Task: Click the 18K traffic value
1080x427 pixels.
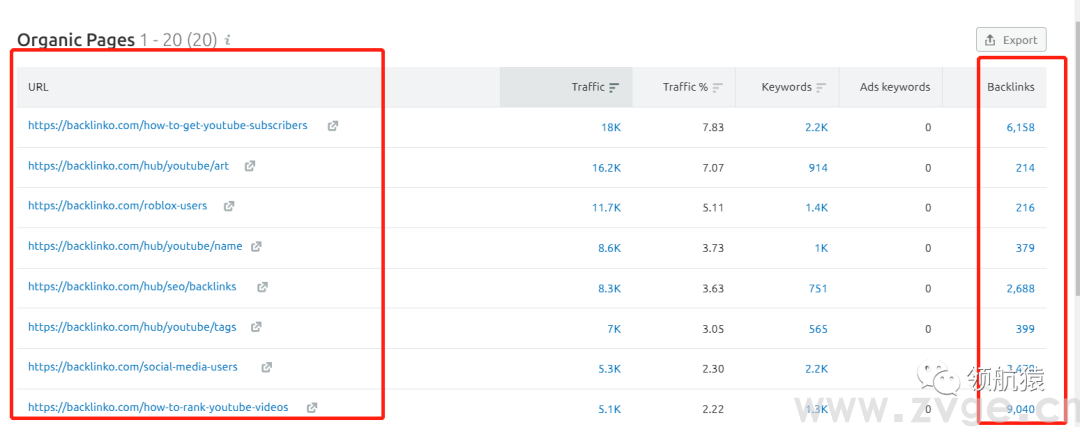Action: point(610,127)
